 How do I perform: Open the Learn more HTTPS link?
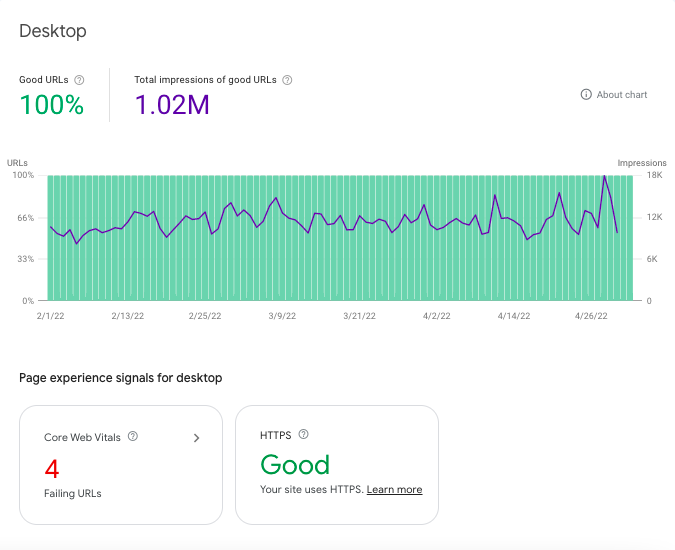click(394, 490)
